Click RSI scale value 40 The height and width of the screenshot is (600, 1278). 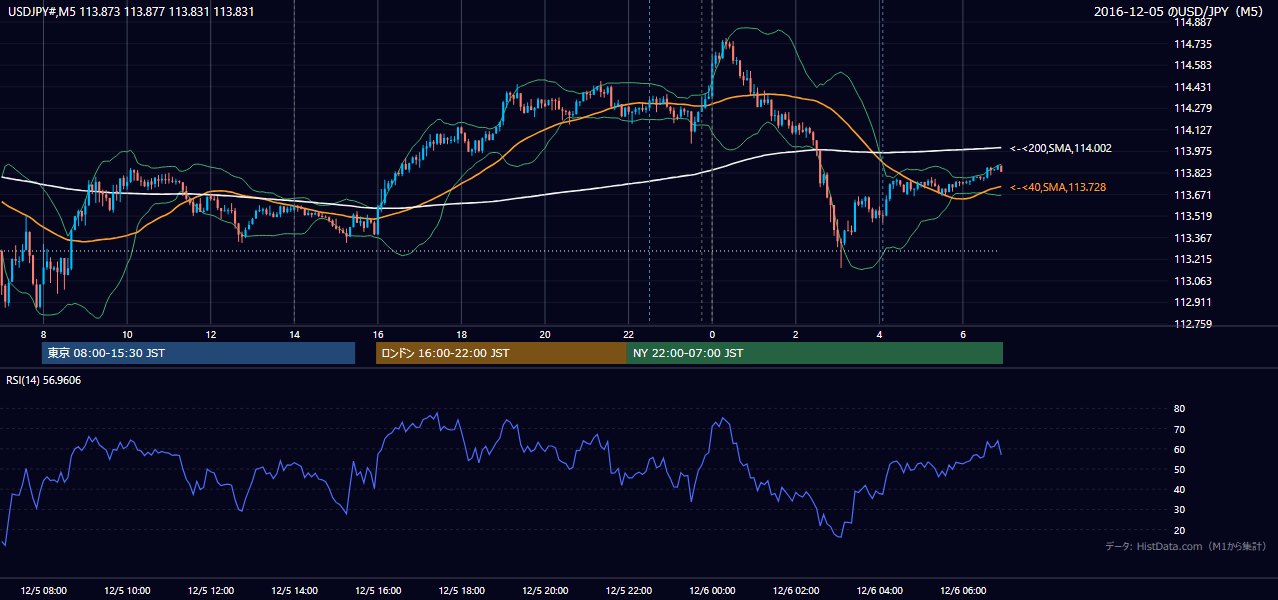[1179, 489]
